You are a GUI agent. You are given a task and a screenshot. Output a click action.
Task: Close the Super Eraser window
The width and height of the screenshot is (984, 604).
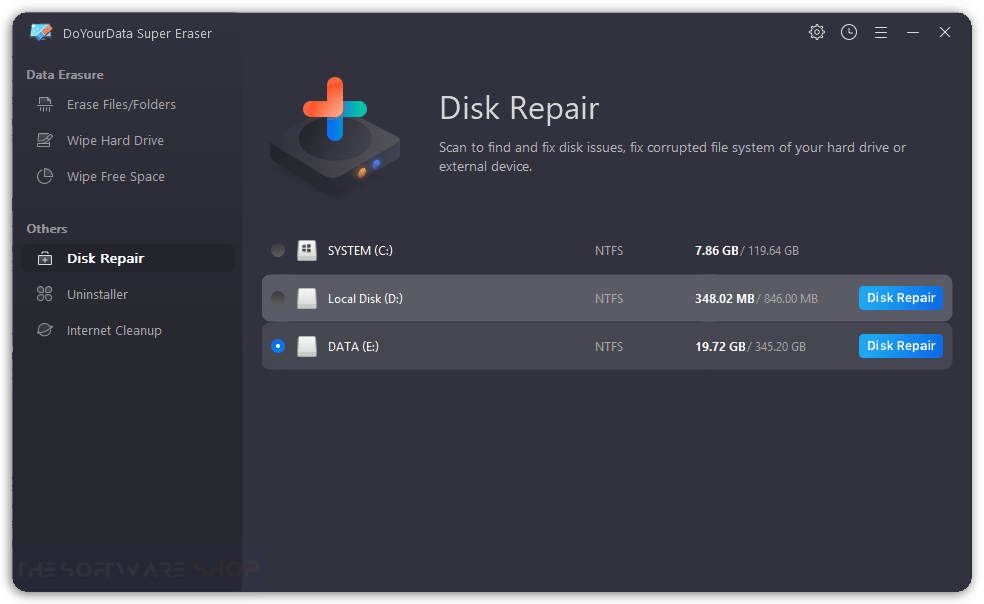point(944,32)
